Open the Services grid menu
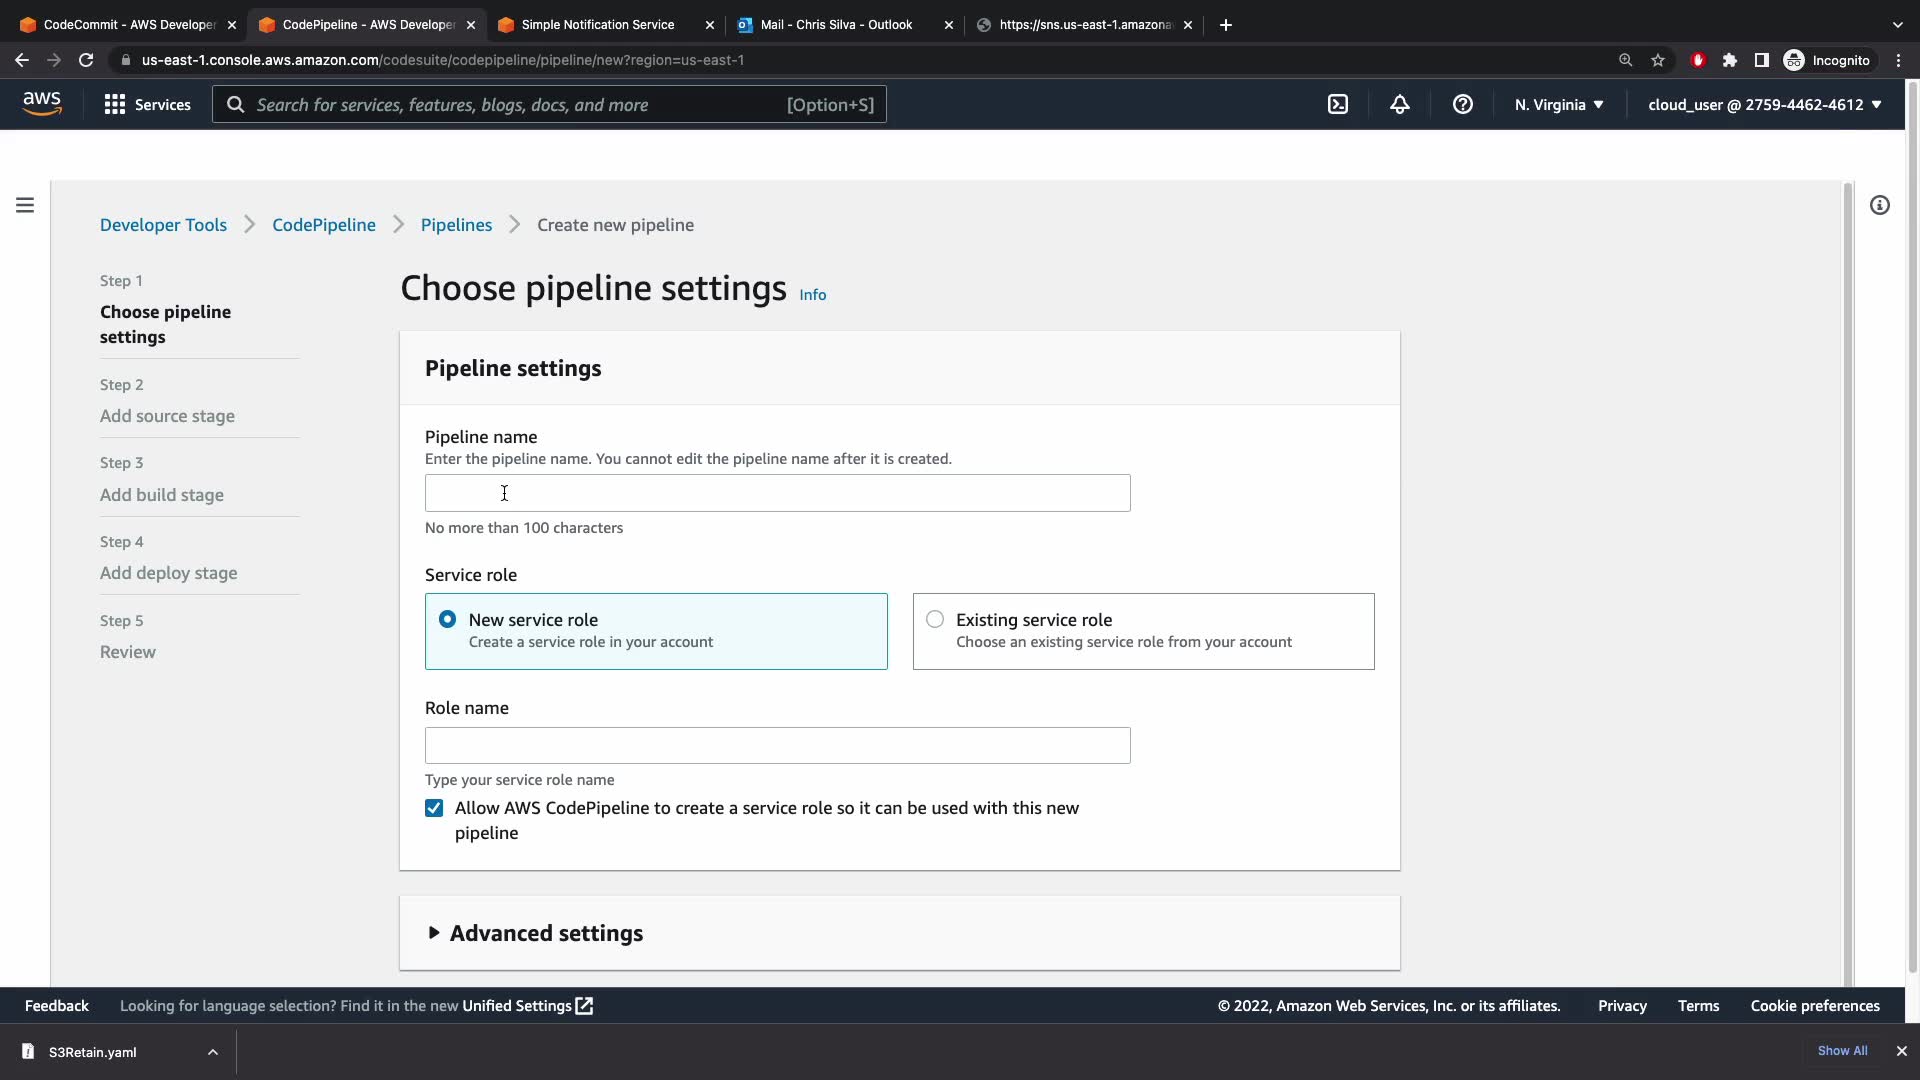This screenshot has height=1080, width=1920. [x=147, y=104]
